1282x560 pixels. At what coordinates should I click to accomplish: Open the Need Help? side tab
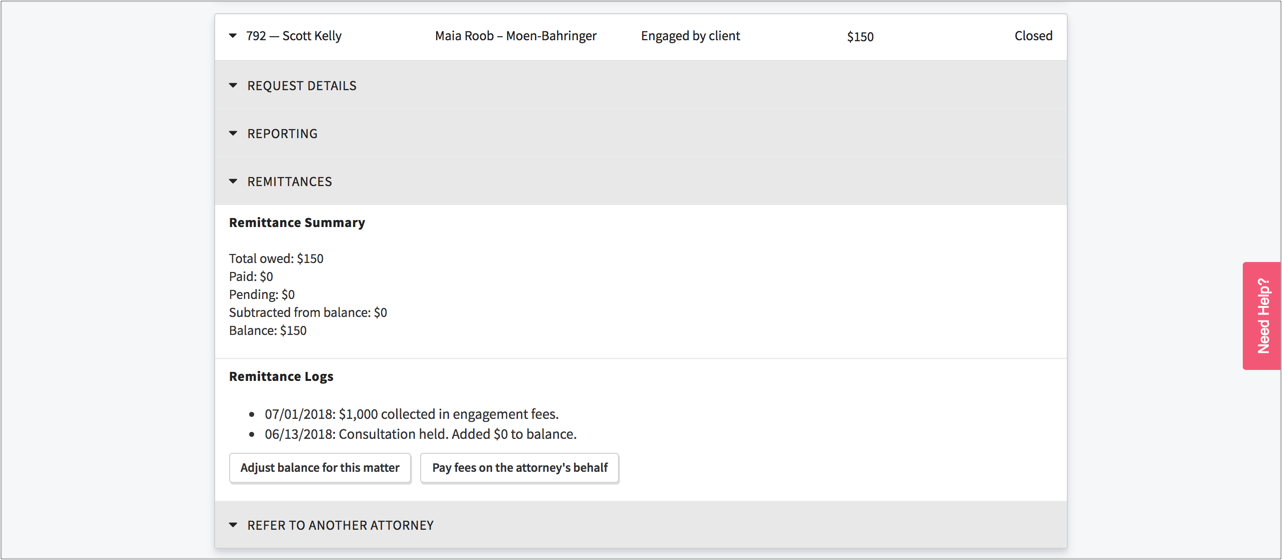(1262, 316)
